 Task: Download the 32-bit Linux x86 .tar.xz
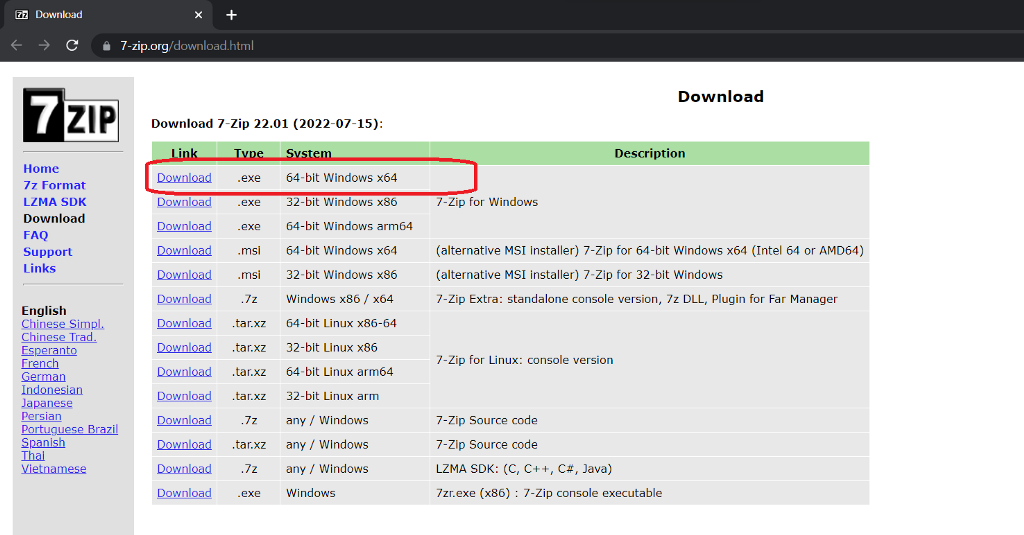[x=184, y=348]
